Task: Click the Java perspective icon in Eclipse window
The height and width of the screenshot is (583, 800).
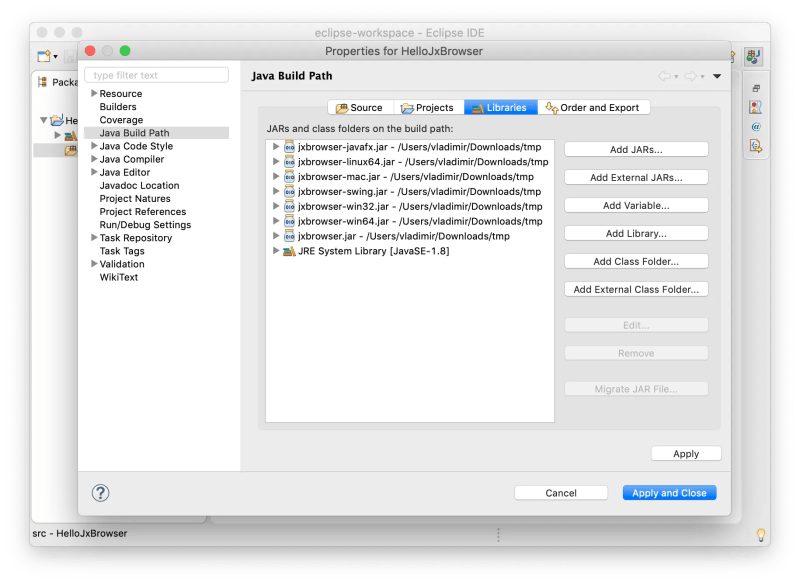Action: pyautogui.click(x=754, y=56)
